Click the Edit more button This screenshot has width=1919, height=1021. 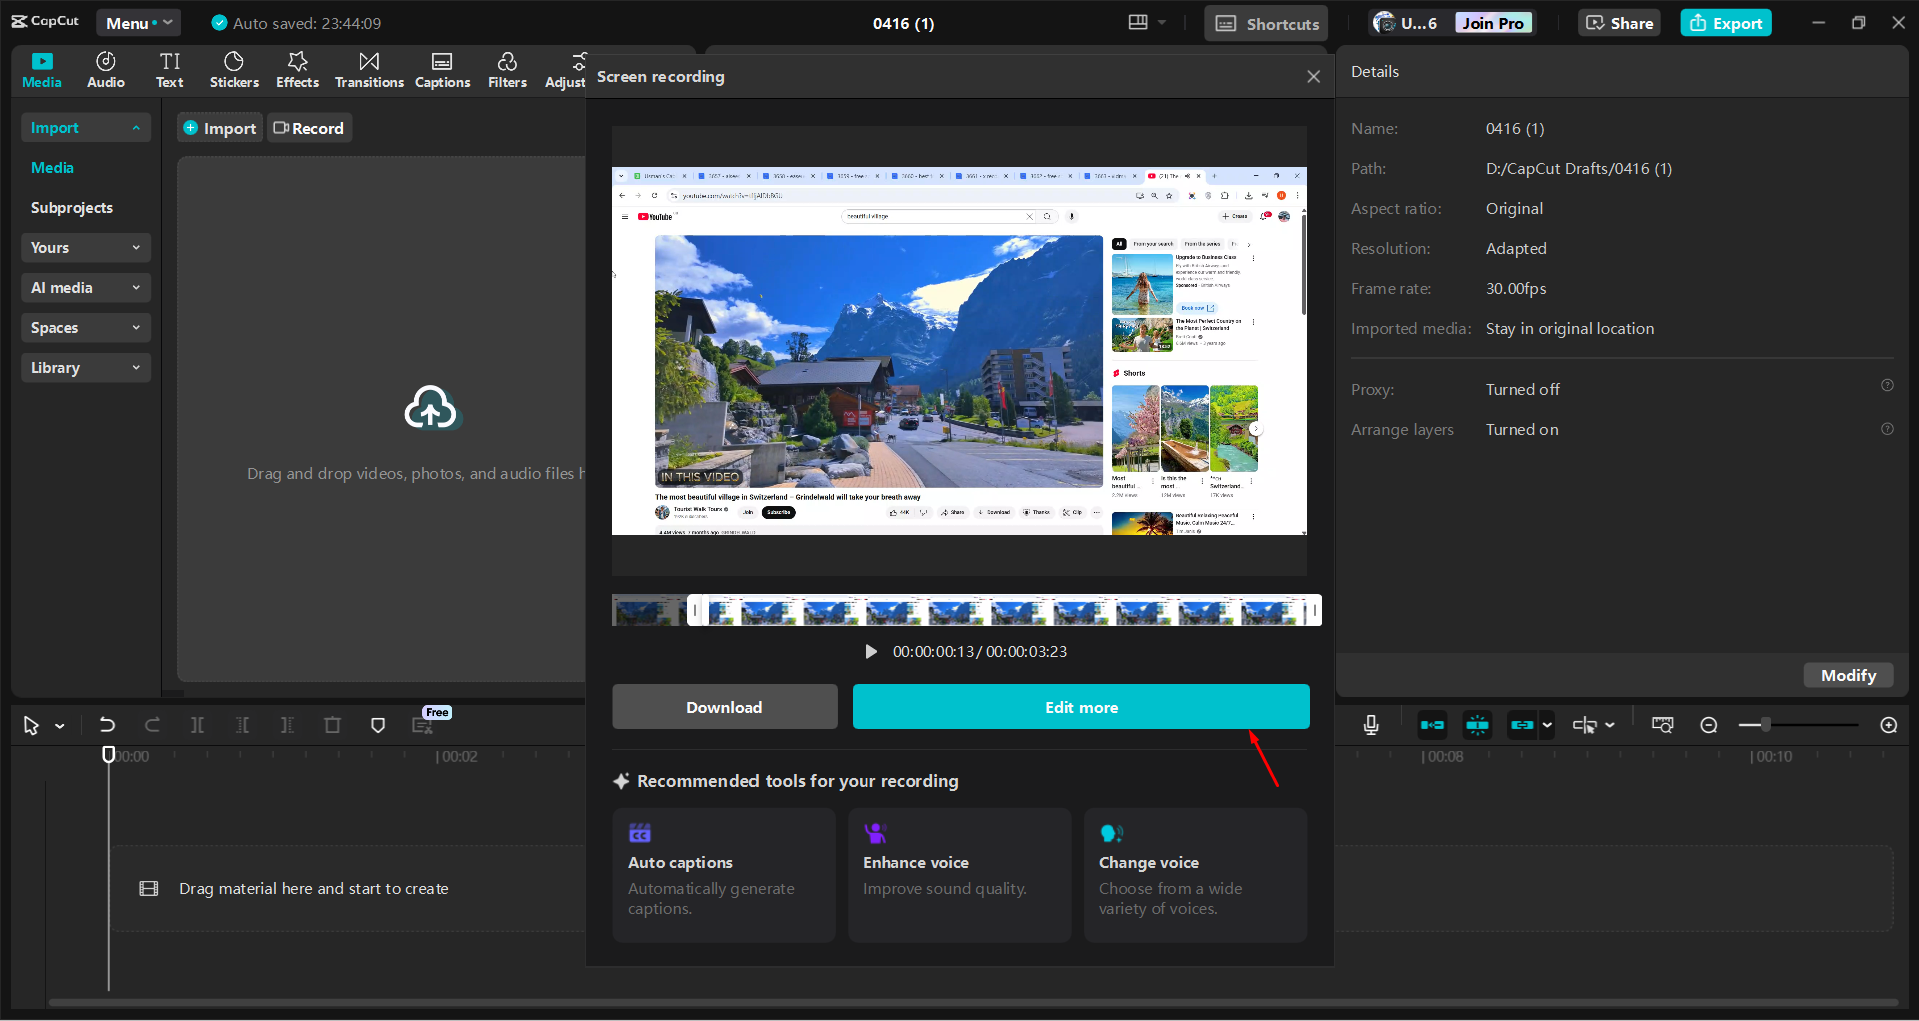pos(1080,706)
